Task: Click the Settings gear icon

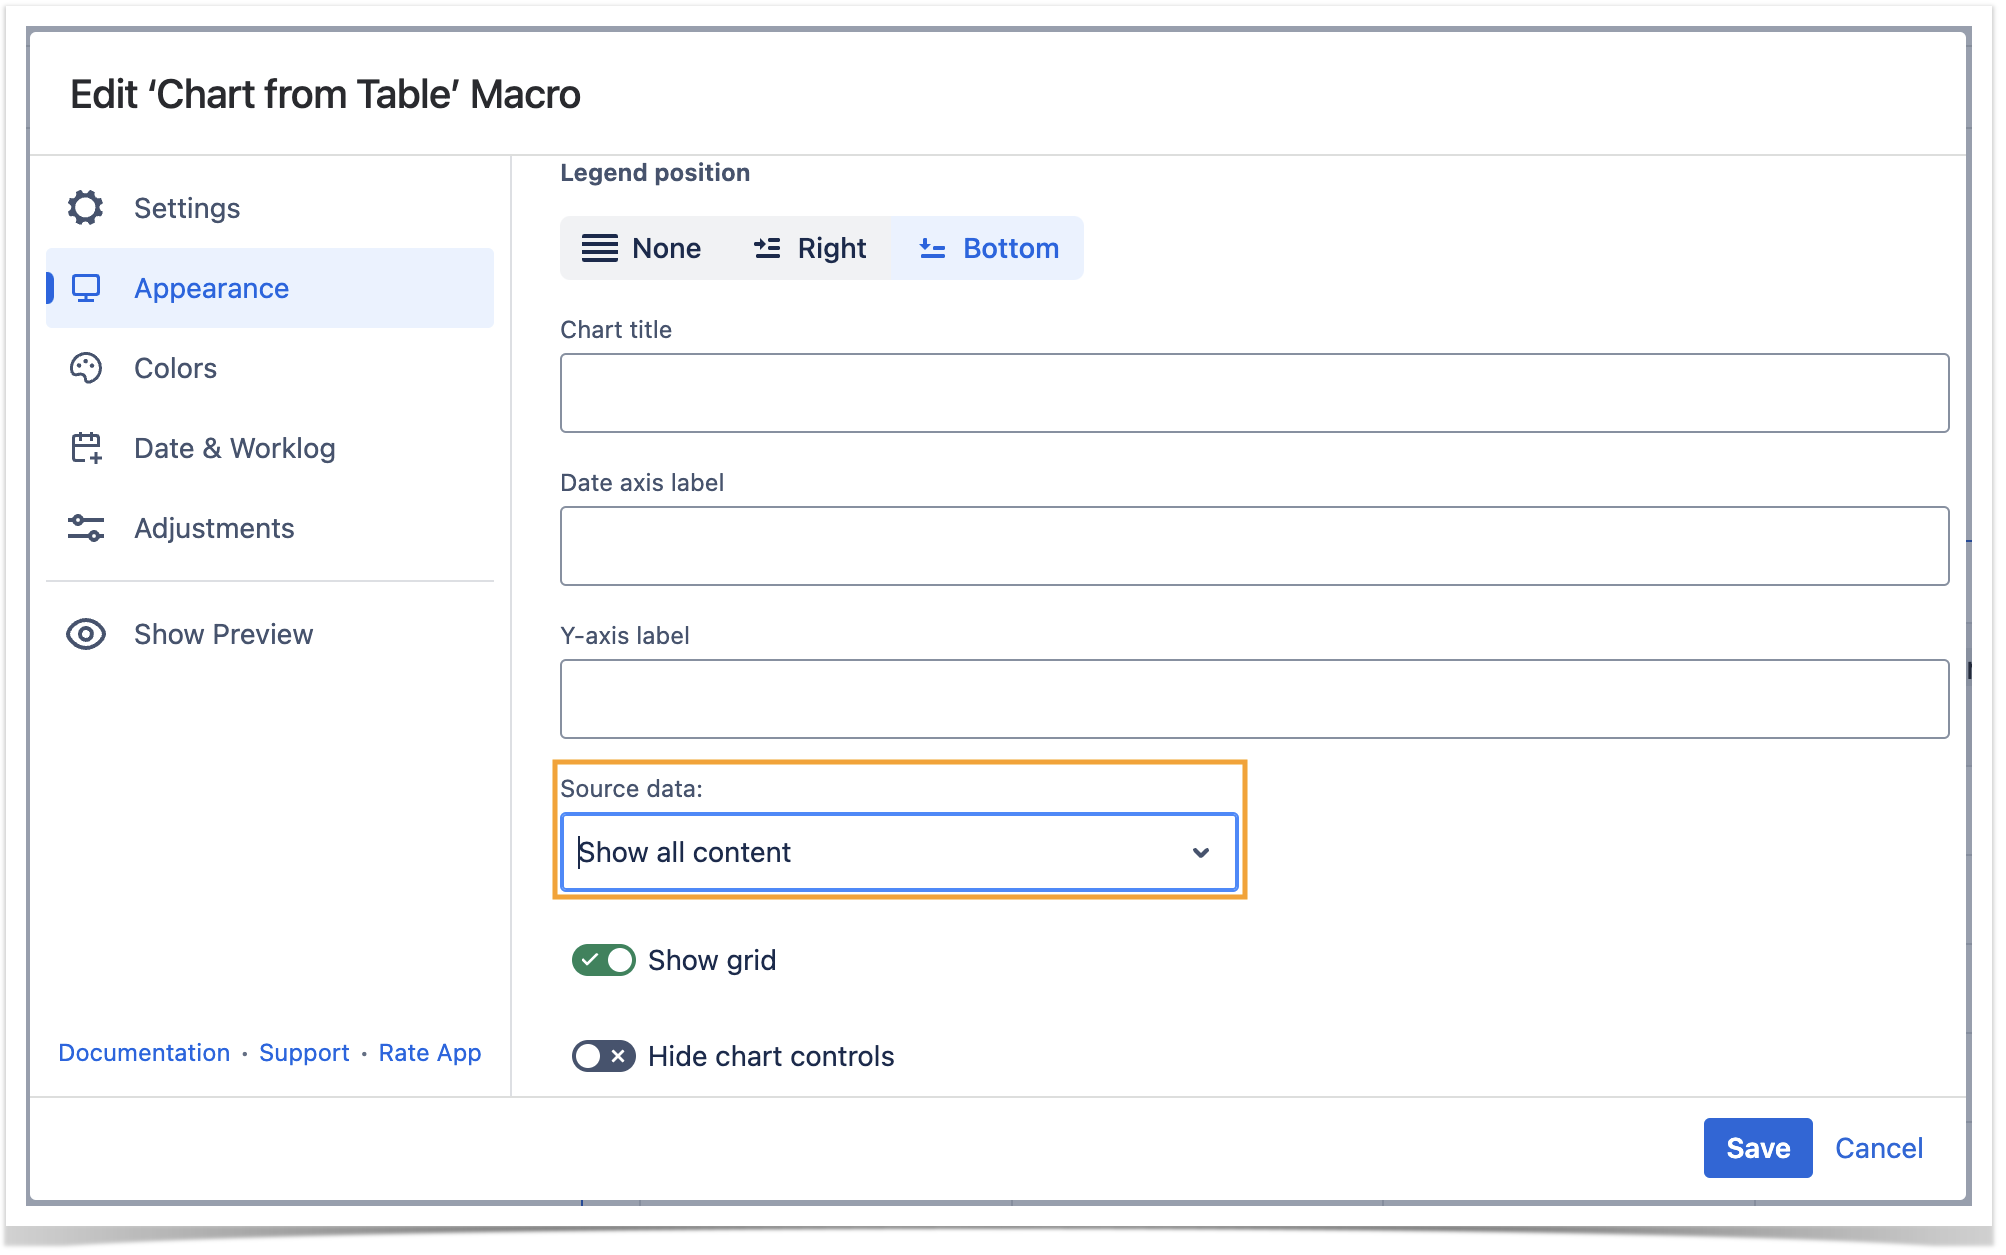Action: pyautogui.click(x=86, y=208)
